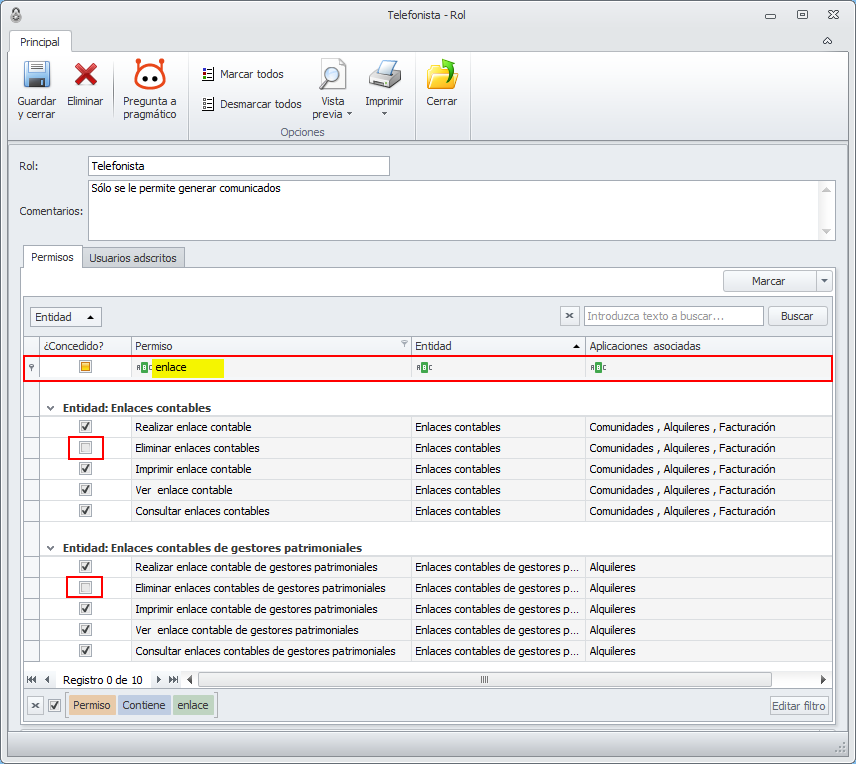Uncheck Realizar enlace contable permission
856x764 pixels.
(x=86, y=427)
